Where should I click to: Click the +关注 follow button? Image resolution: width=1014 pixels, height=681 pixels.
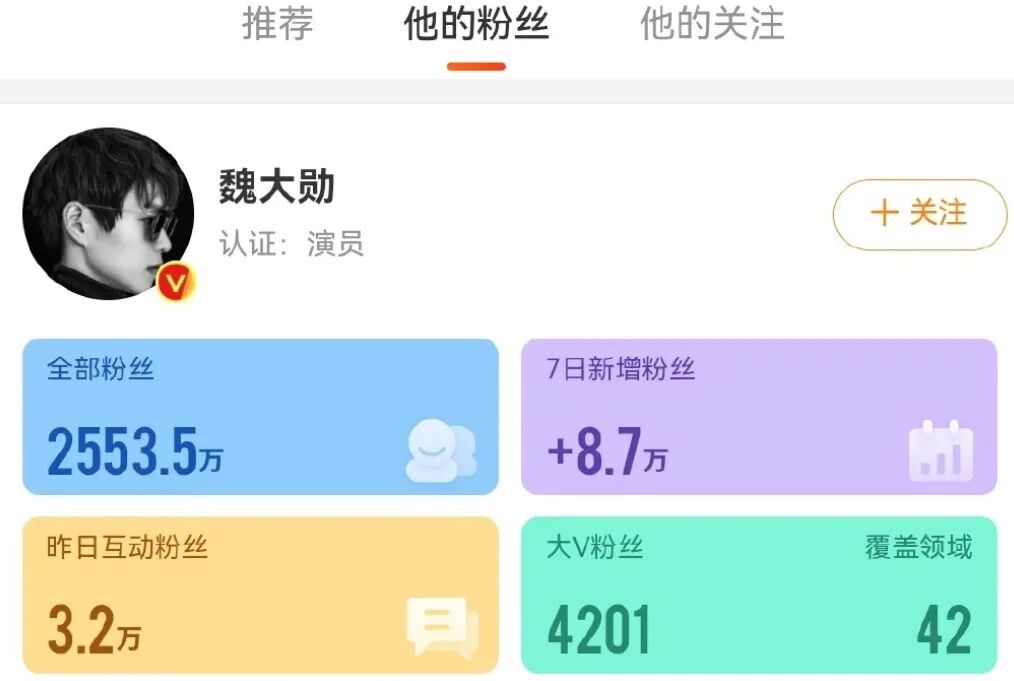click(x=920, y=214)
